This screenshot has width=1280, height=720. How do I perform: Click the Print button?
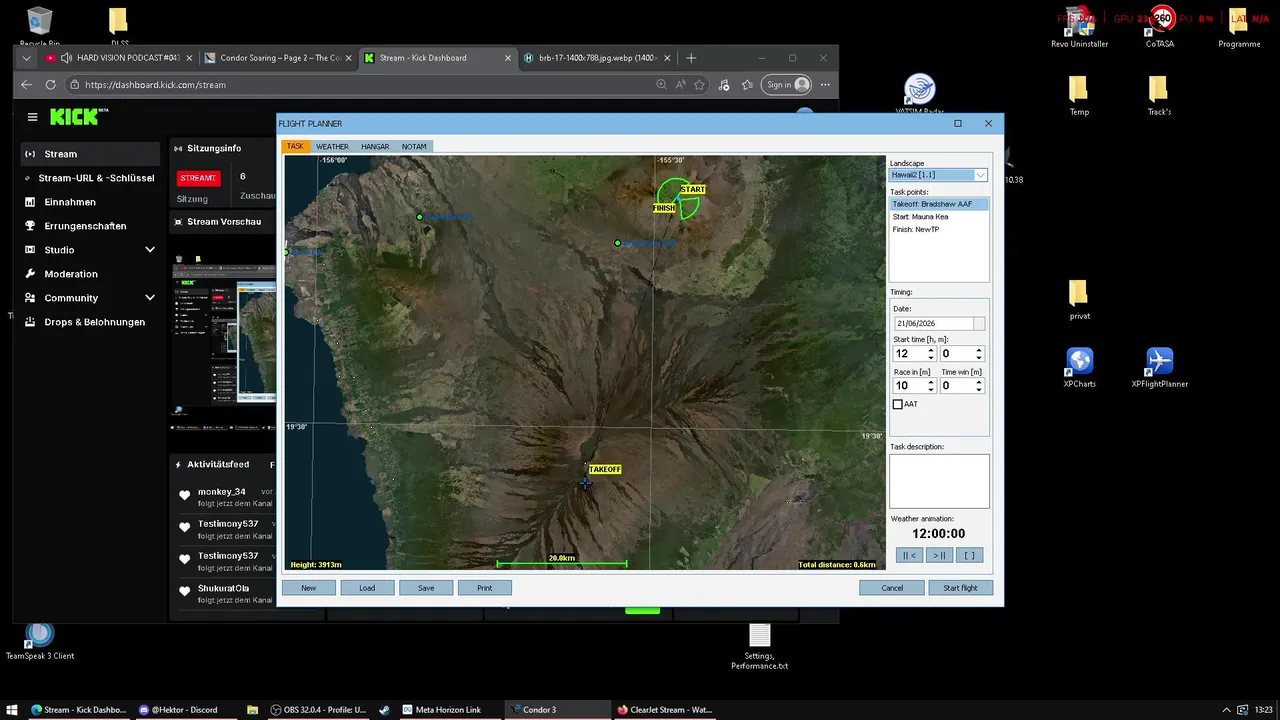[x=485, y=588]
